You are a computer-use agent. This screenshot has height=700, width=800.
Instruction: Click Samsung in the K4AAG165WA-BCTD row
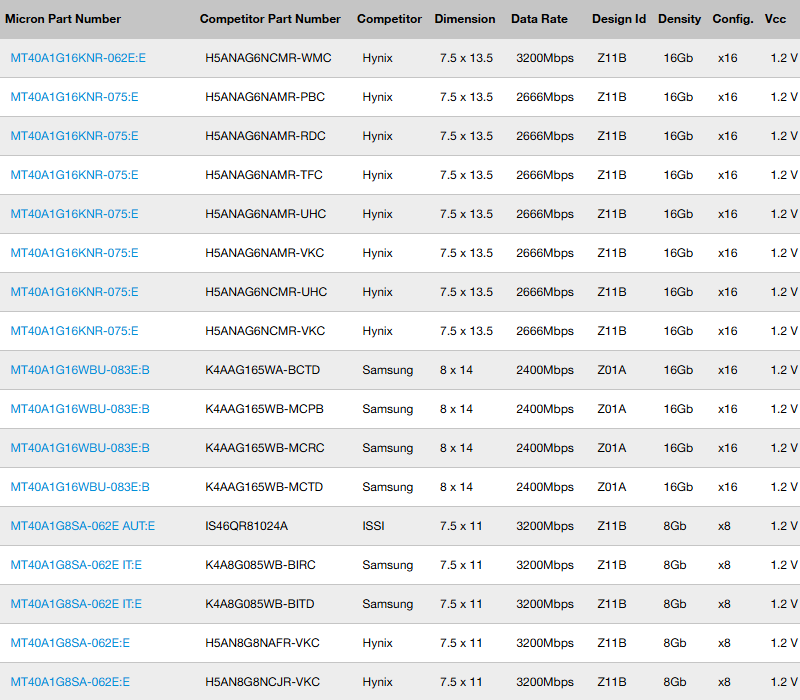tap(388, 370)
